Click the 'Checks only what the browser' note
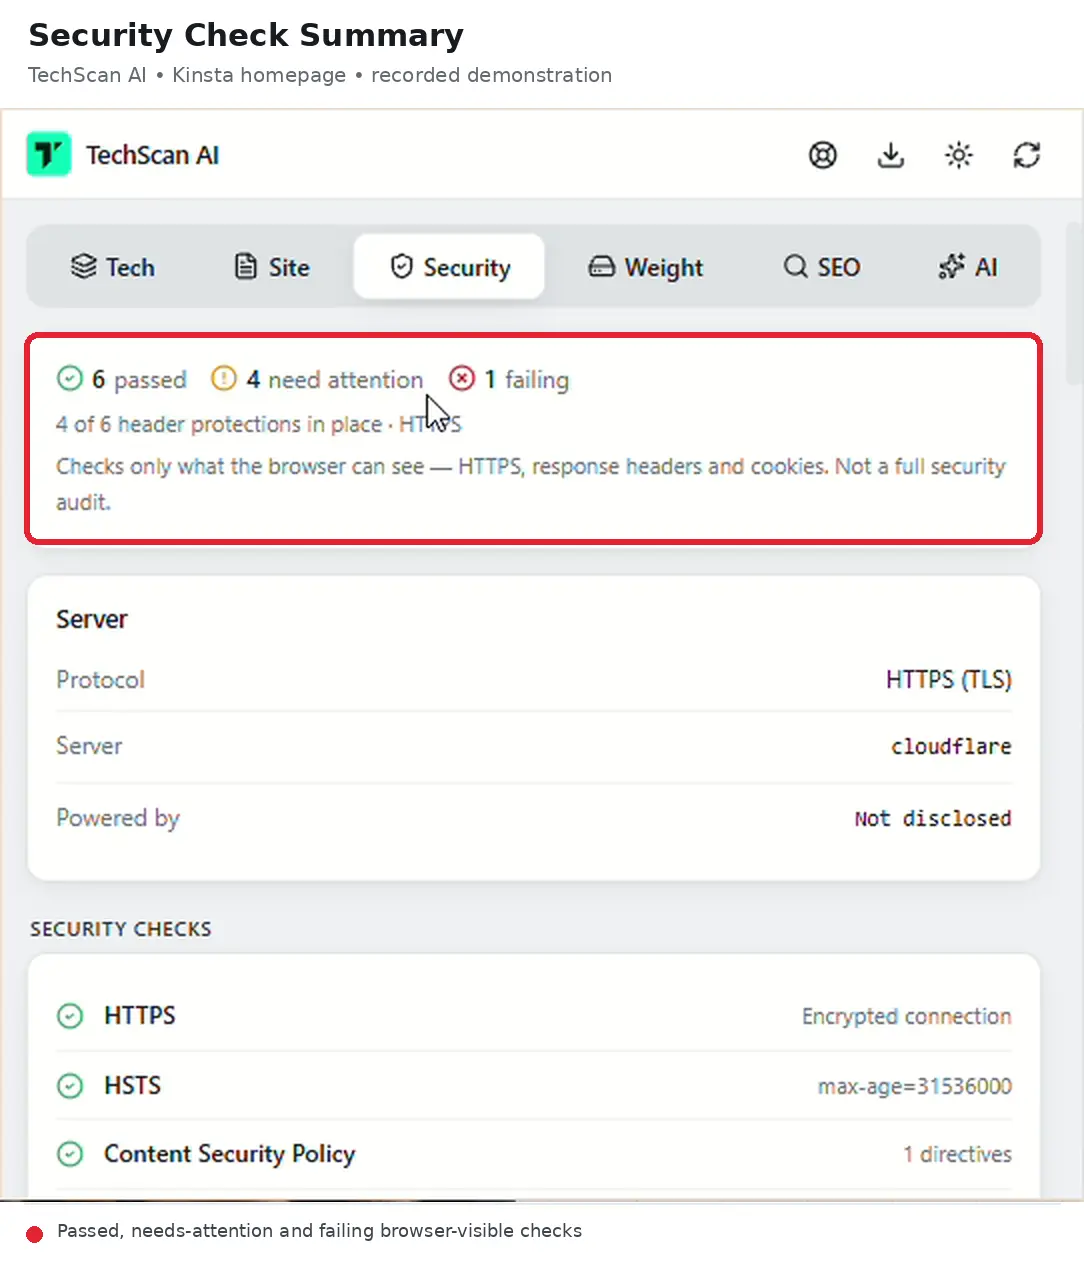The height and width of the screenshot is (1280, 1084). [x=531, y=484]
